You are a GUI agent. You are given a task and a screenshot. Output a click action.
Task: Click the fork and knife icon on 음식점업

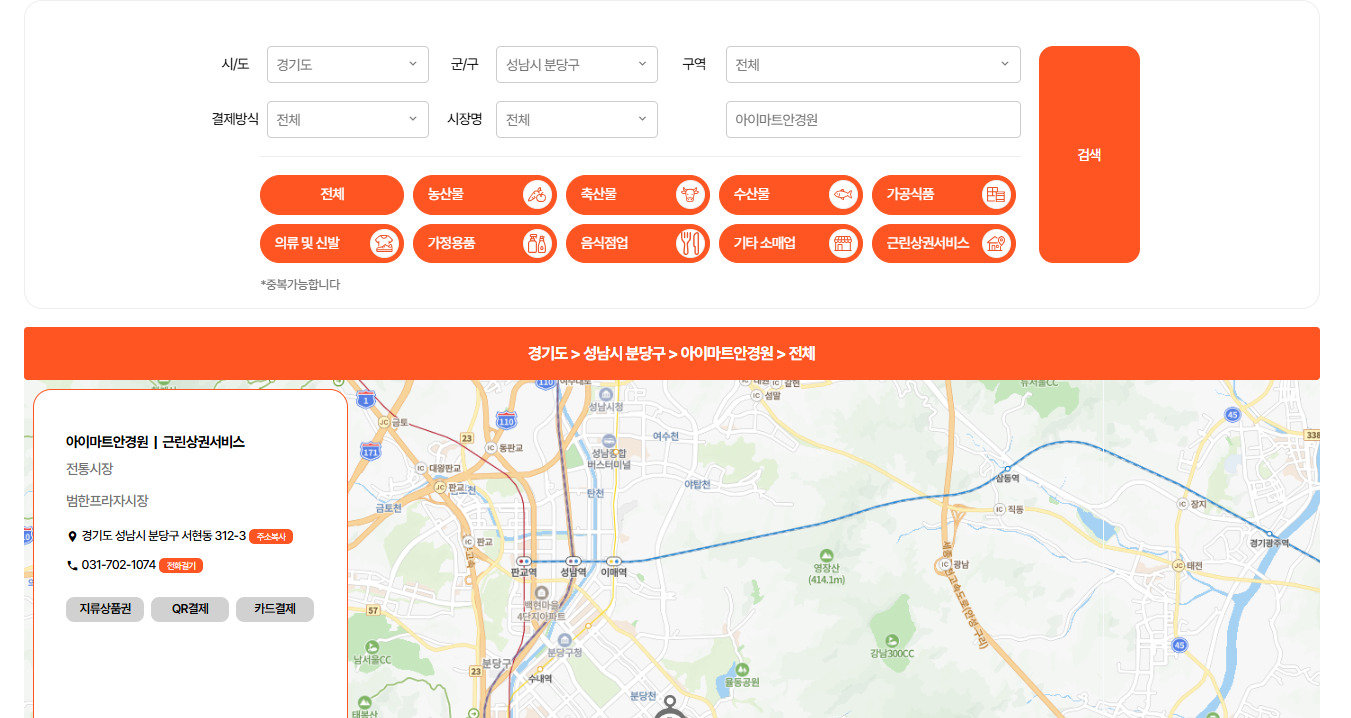(690, 243)
